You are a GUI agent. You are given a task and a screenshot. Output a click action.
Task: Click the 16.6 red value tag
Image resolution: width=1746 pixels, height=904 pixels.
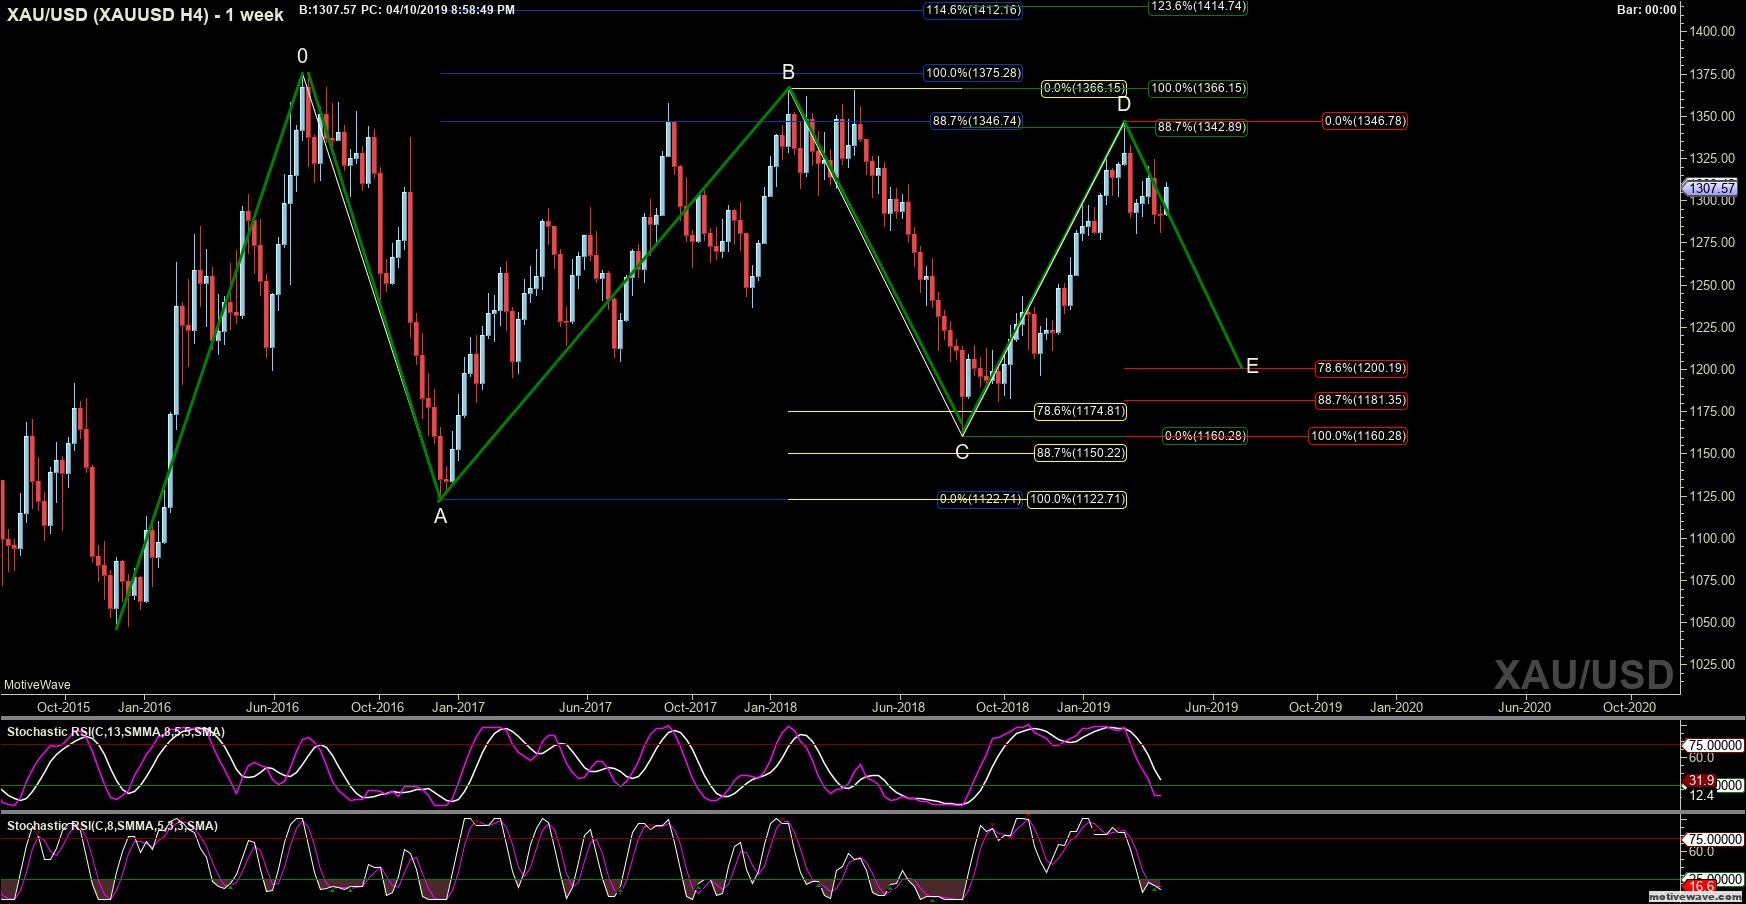click(1700, 887)
